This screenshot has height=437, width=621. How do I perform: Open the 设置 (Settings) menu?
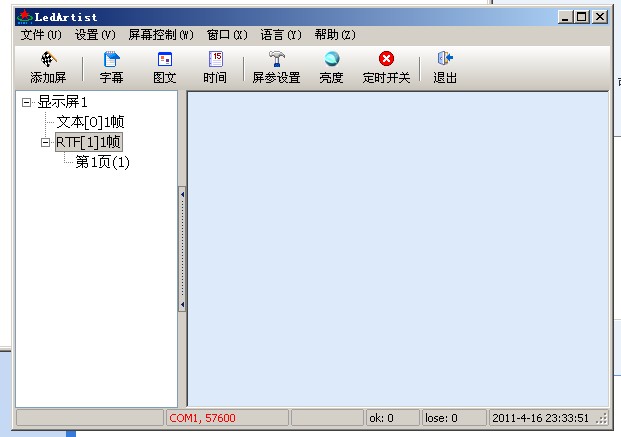tap(95, 35)
